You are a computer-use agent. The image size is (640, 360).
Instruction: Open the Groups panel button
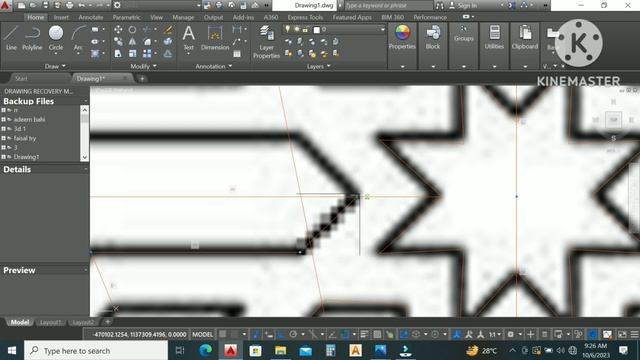(x=464, y=34)
